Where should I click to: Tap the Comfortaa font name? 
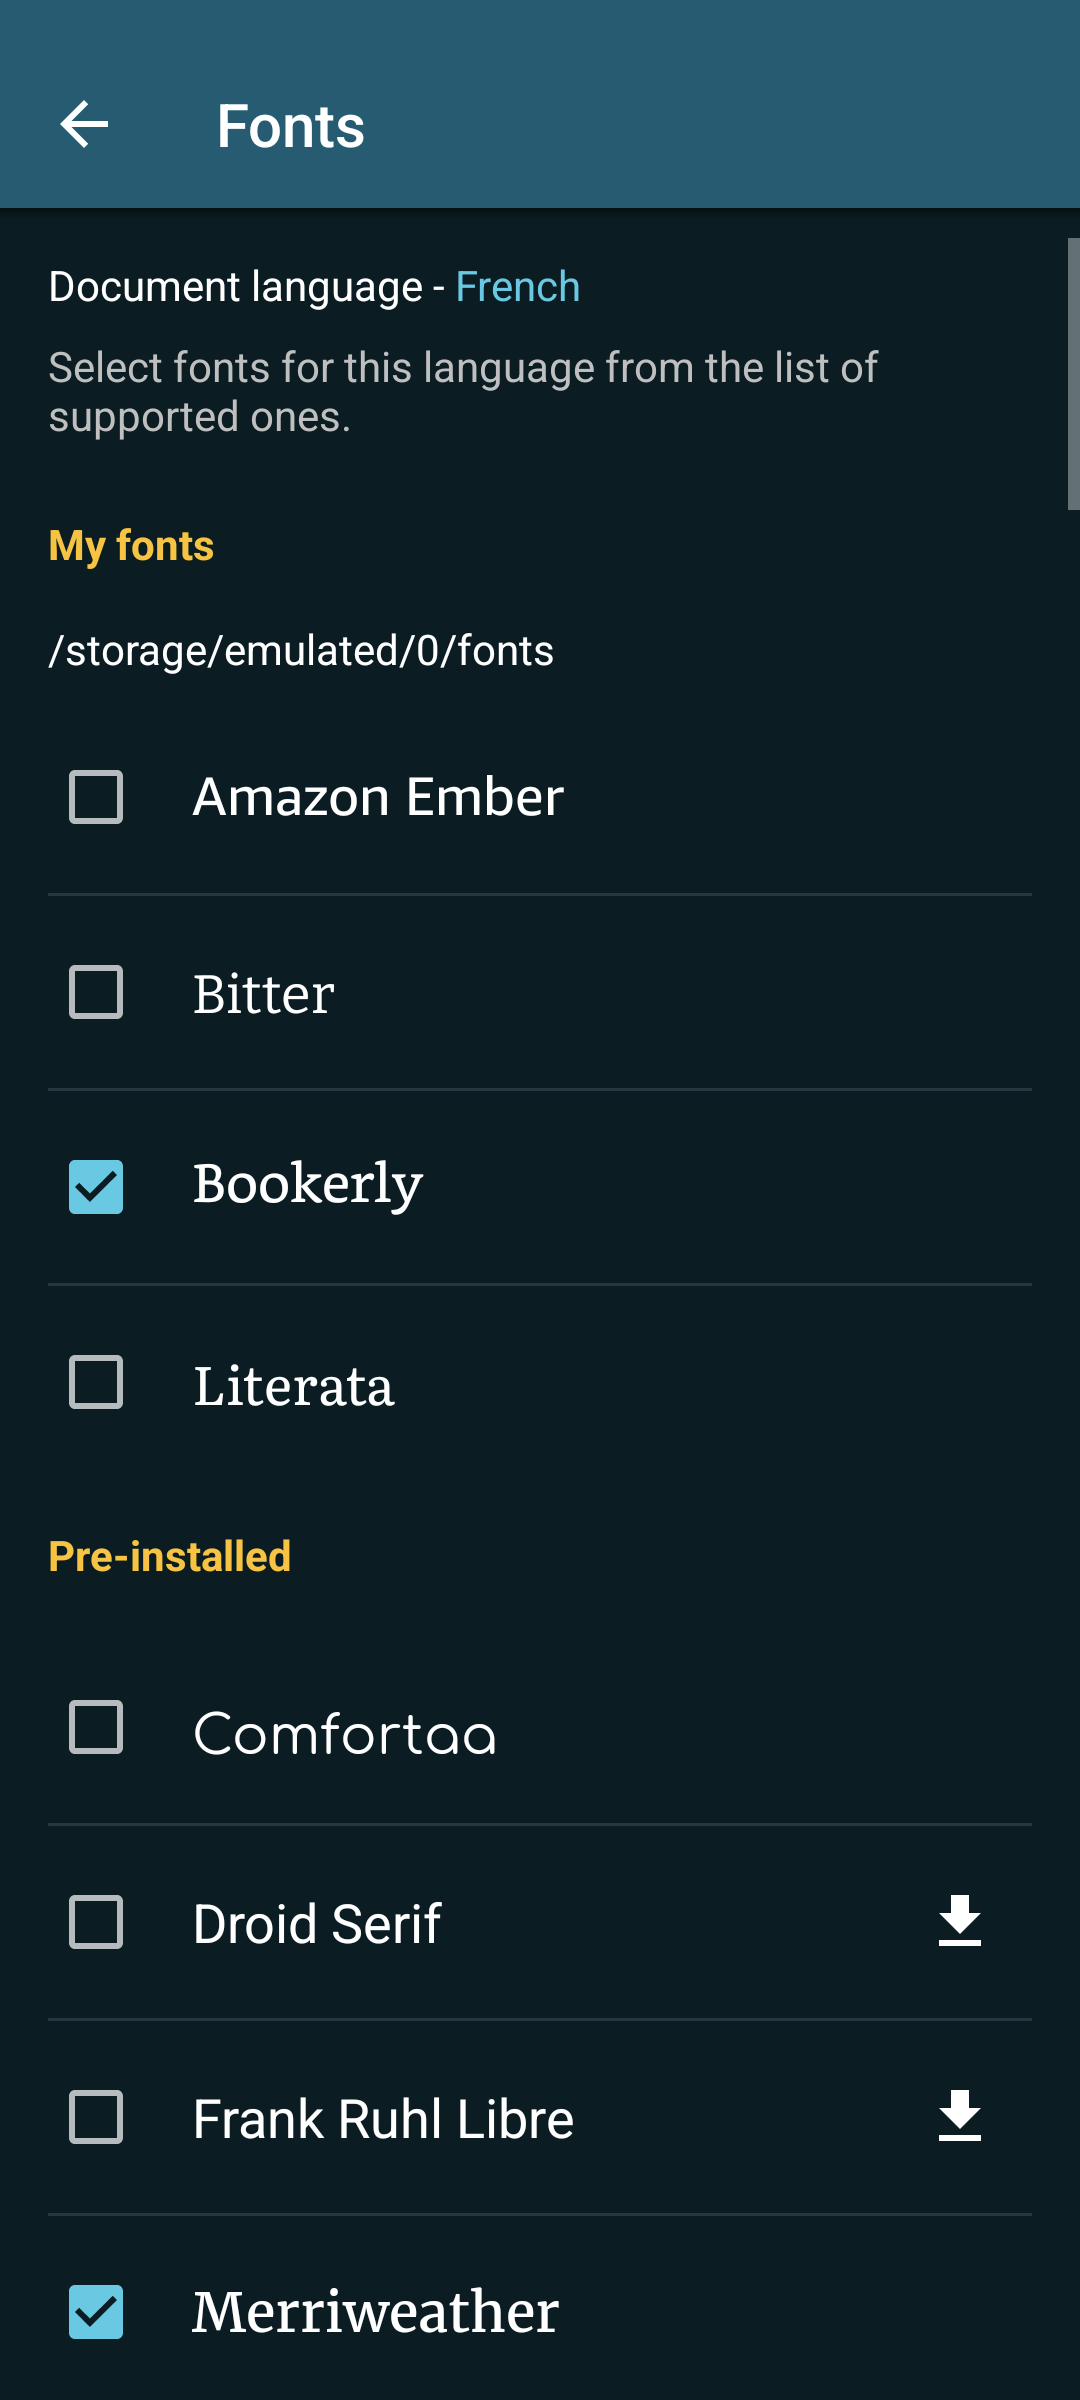point(344,1732)
